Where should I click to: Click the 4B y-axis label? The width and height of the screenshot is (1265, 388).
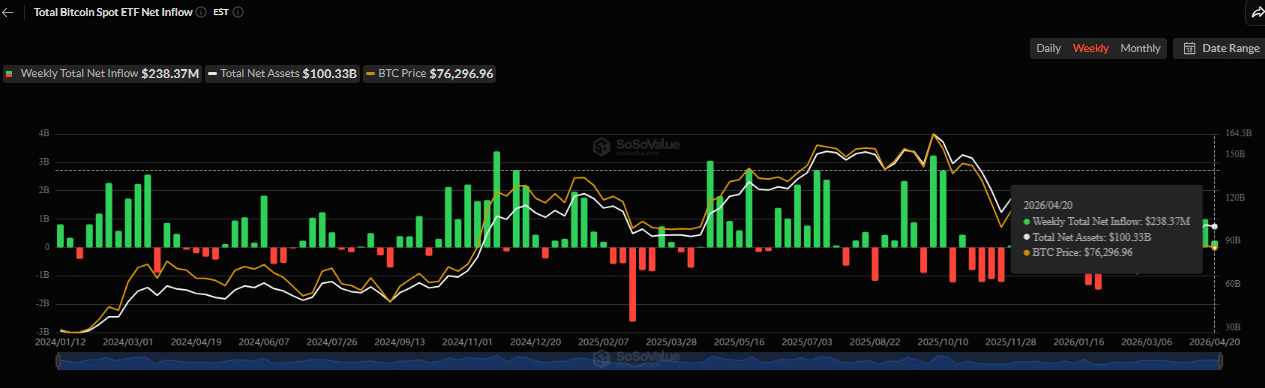pyautogui.click(x=44, y=133)
